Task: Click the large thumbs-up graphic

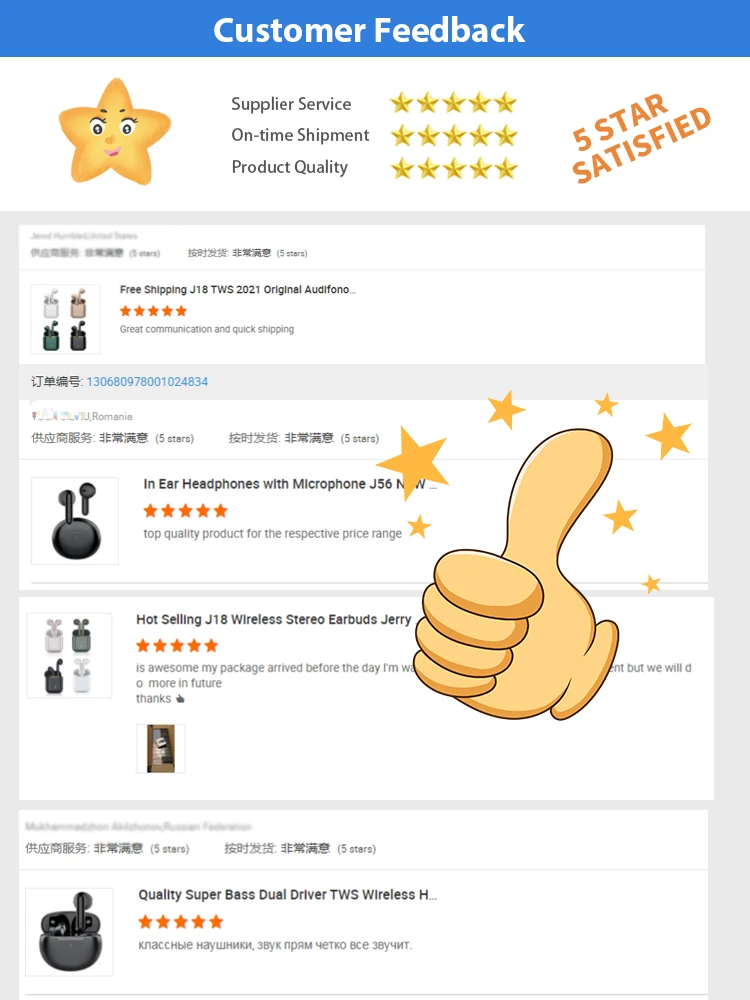Action: click(x=517, y=574)
